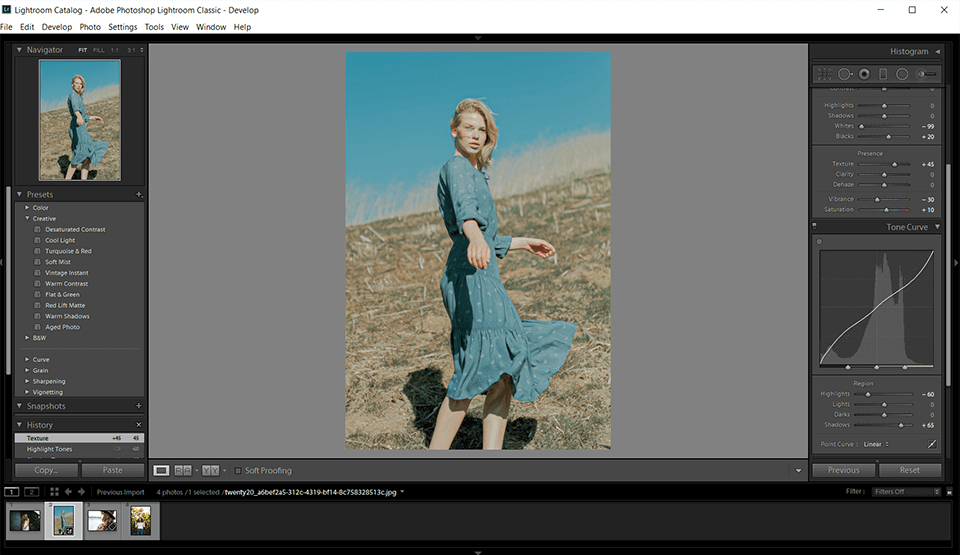This screenshot has height=555, width=960.
Task: Toggle the Tone Curve panel switch
Action: pyautogui.click(x=814, y=227)
